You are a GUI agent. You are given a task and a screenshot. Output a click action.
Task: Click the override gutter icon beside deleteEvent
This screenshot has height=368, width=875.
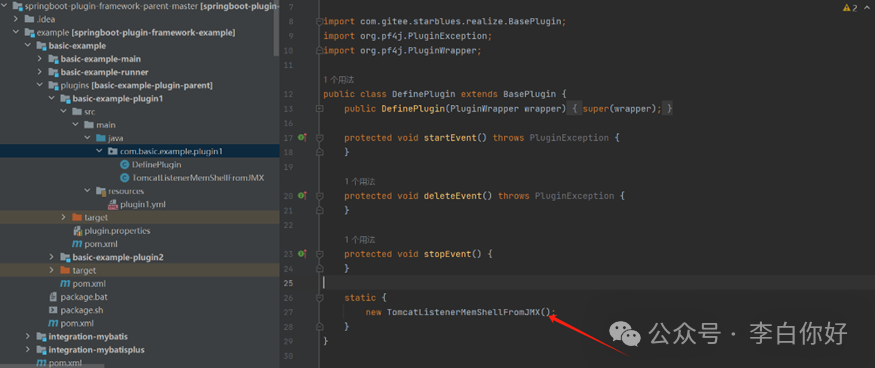pos(302,195)
